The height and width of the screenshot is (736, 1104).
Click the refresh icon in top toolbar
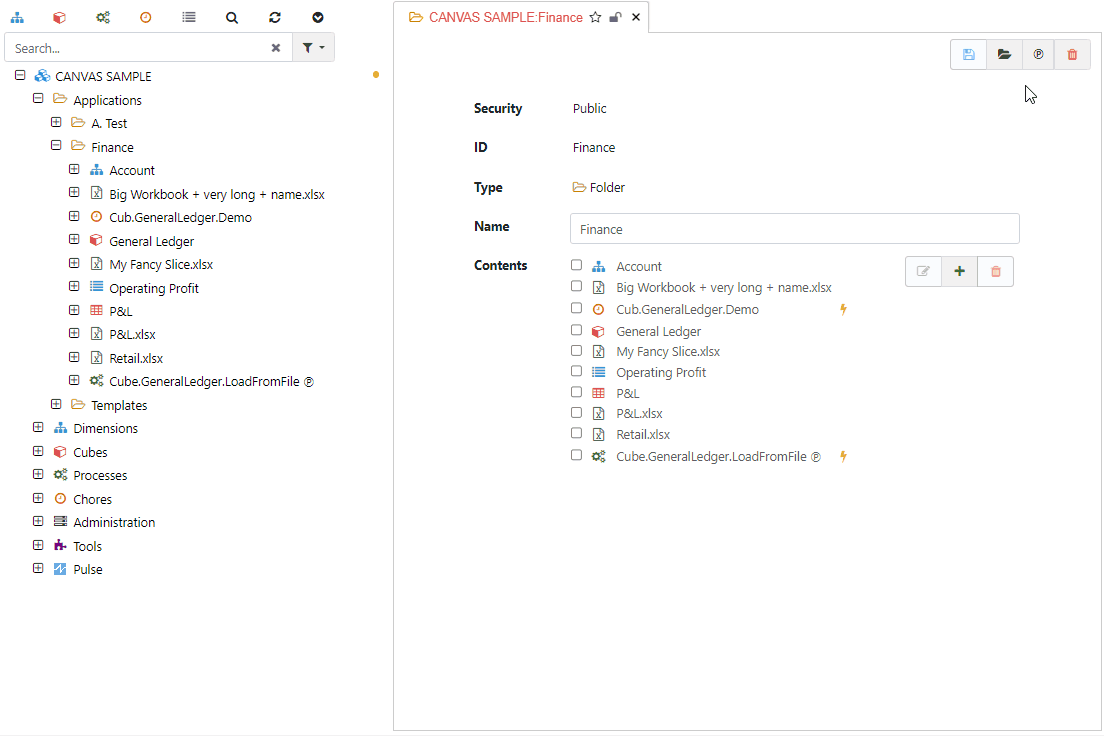pyautogui.click(x=275, y=18)
